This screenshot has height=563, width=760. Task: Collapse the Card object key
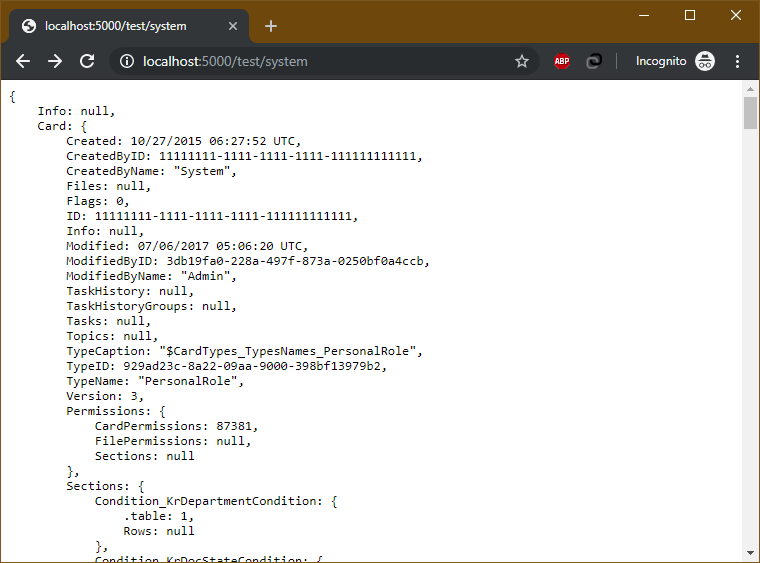(x=54, y=126)
